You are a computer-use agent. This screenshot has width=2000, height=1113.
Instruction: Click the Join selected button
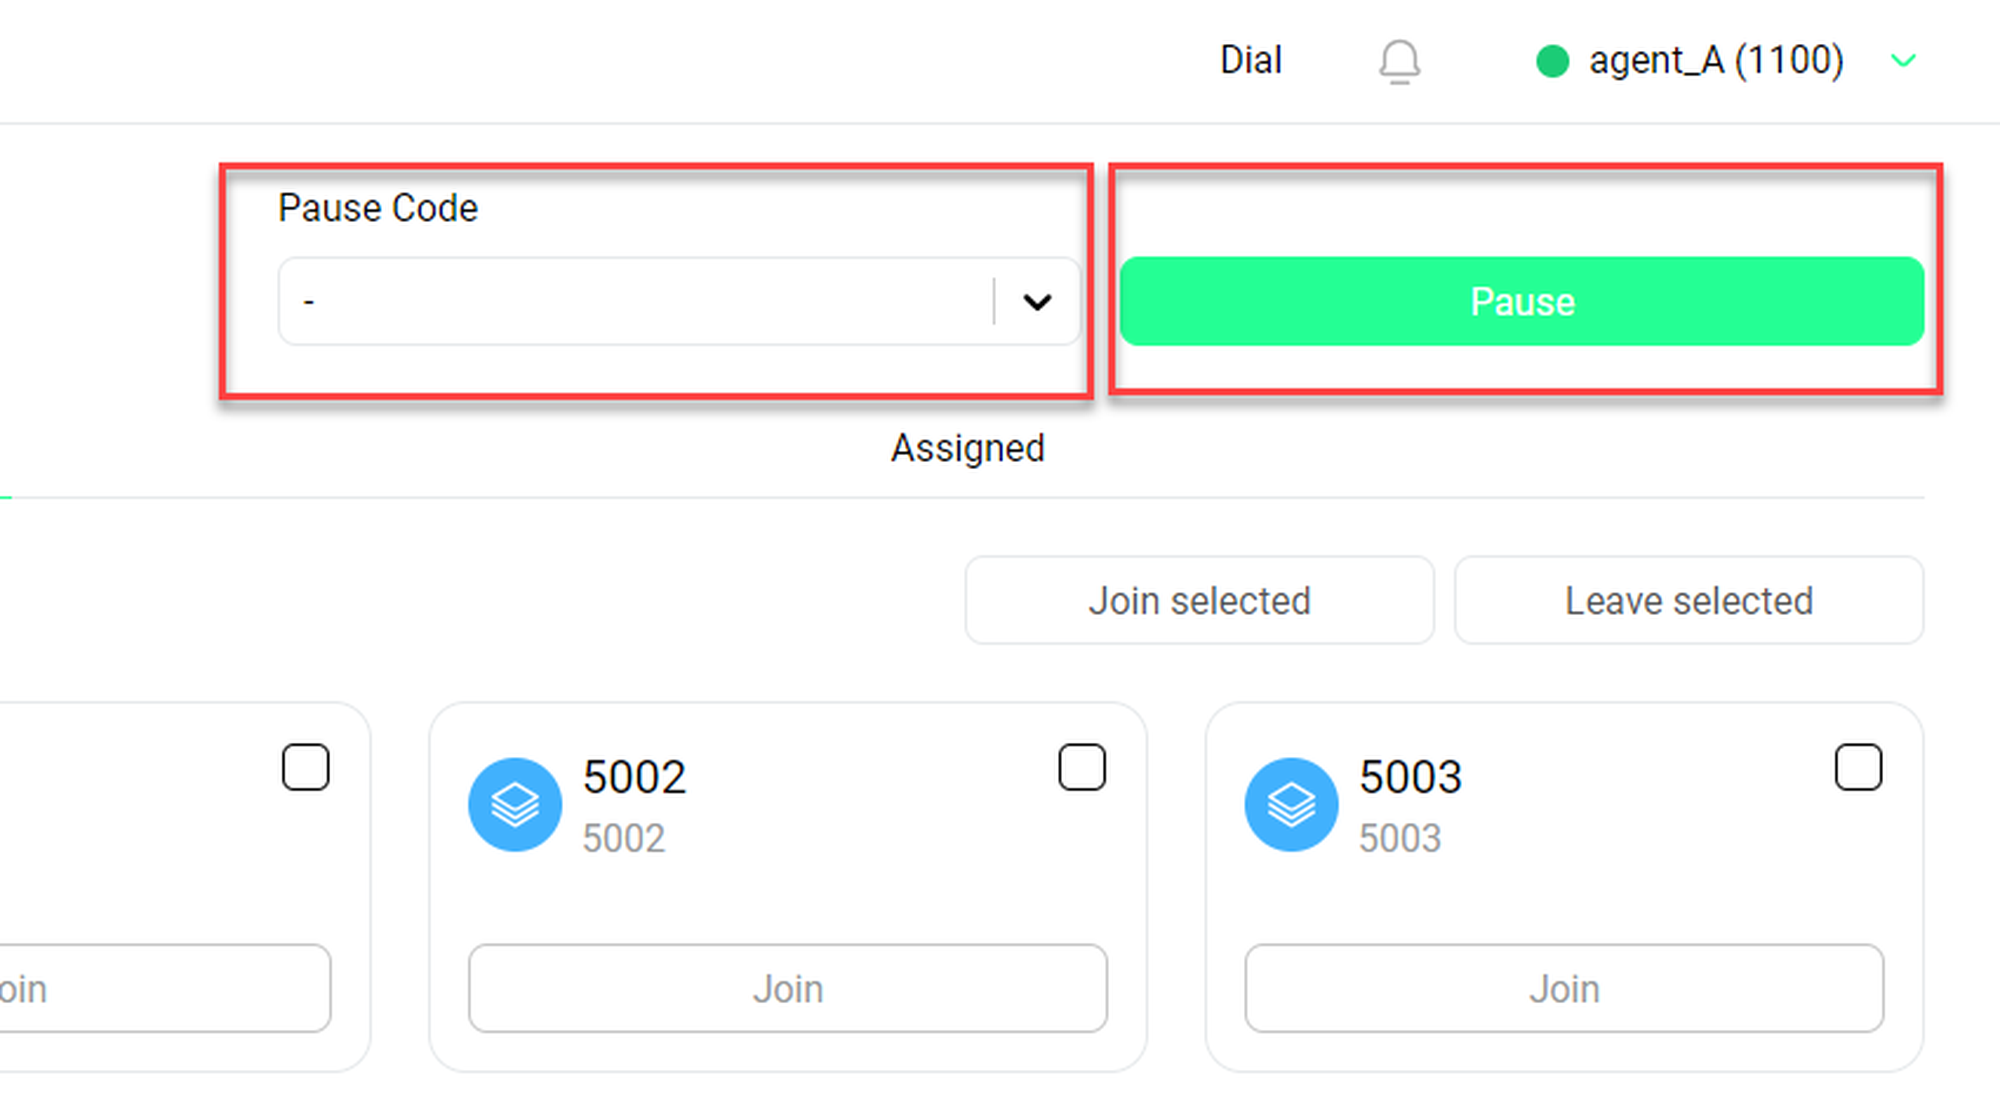tap(1199, 601)
